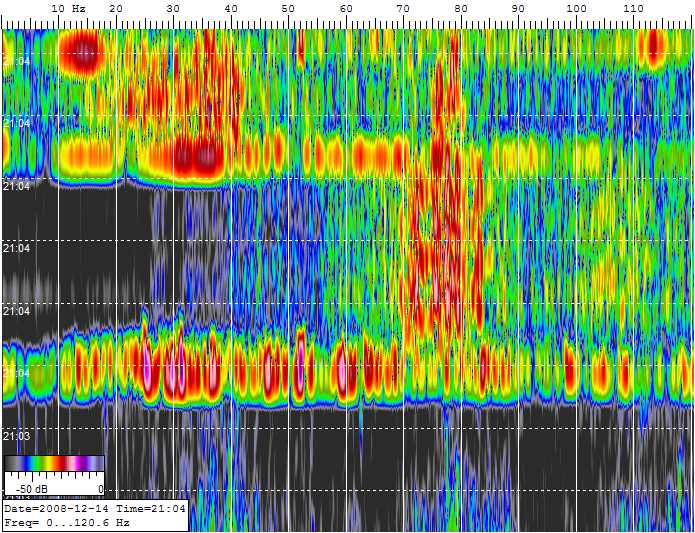Viewport: 695px width, 533px height.
Task: Click the Freq= 0...120.6 Hz readout
Action: (67, 522)
